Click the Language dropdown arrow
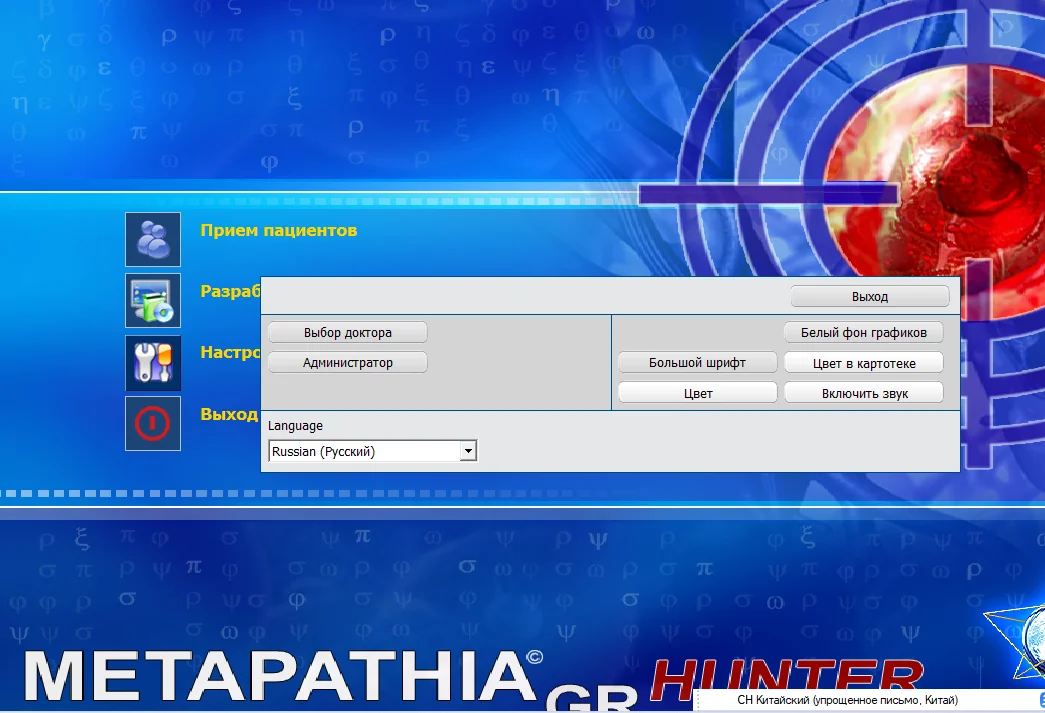This screenshot has width=1045, height=713. click(x=468, y=450)
